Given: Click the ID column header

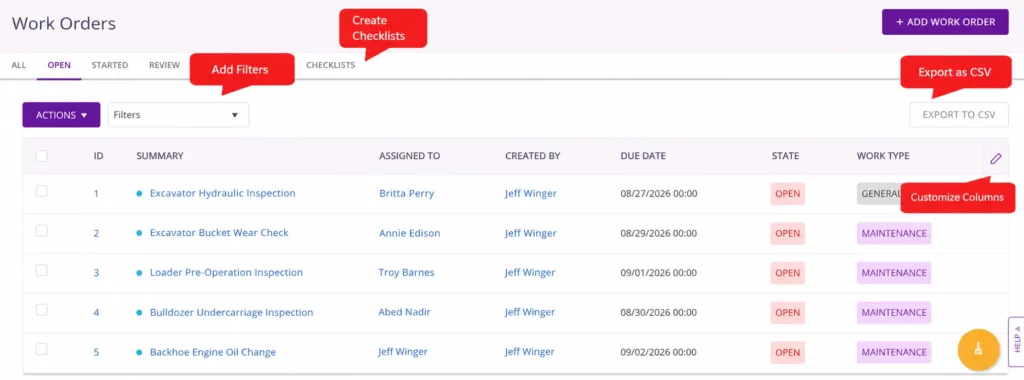Looking at the screenshot, I should pyautogui.click(x=99, y=156).
